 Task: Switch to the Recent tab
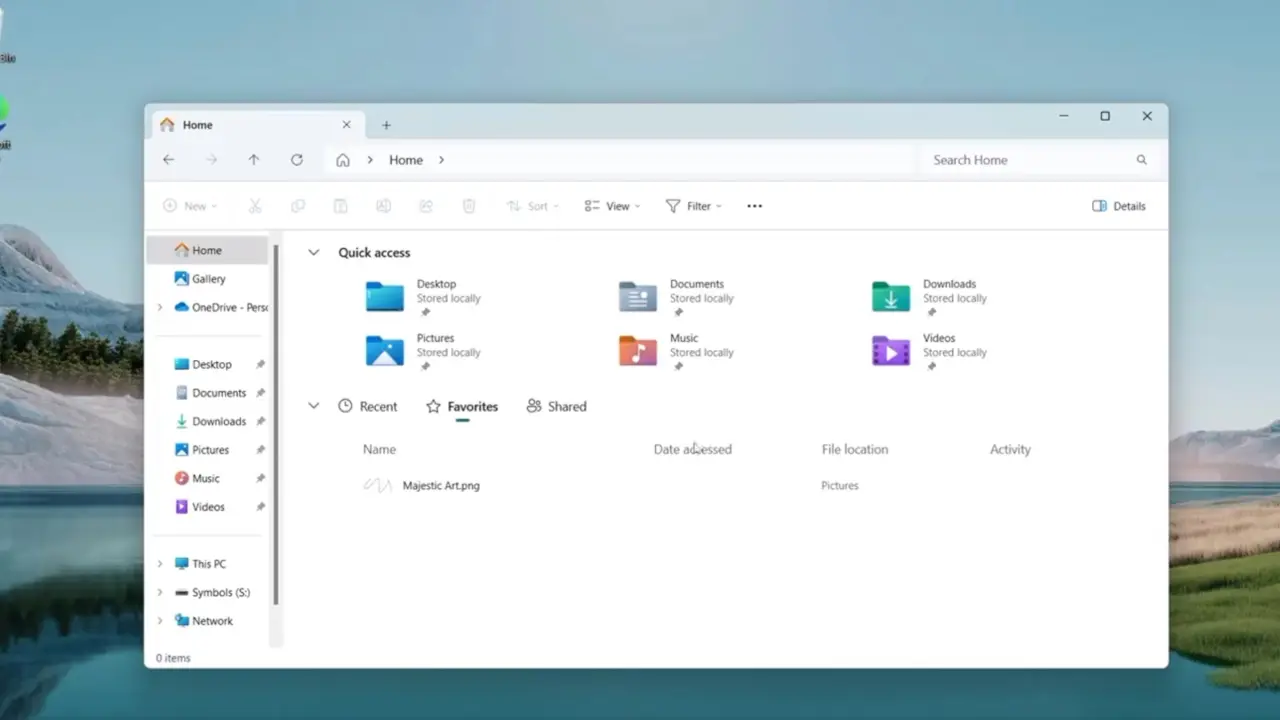[x=368, y=406]
